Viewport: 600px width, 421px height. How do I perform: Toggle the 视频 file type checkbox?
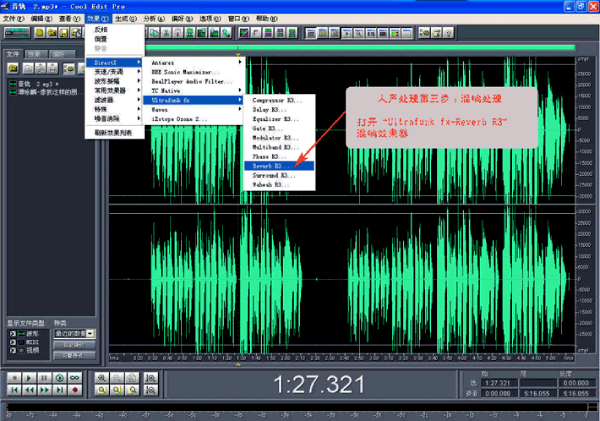pos(10,351)
